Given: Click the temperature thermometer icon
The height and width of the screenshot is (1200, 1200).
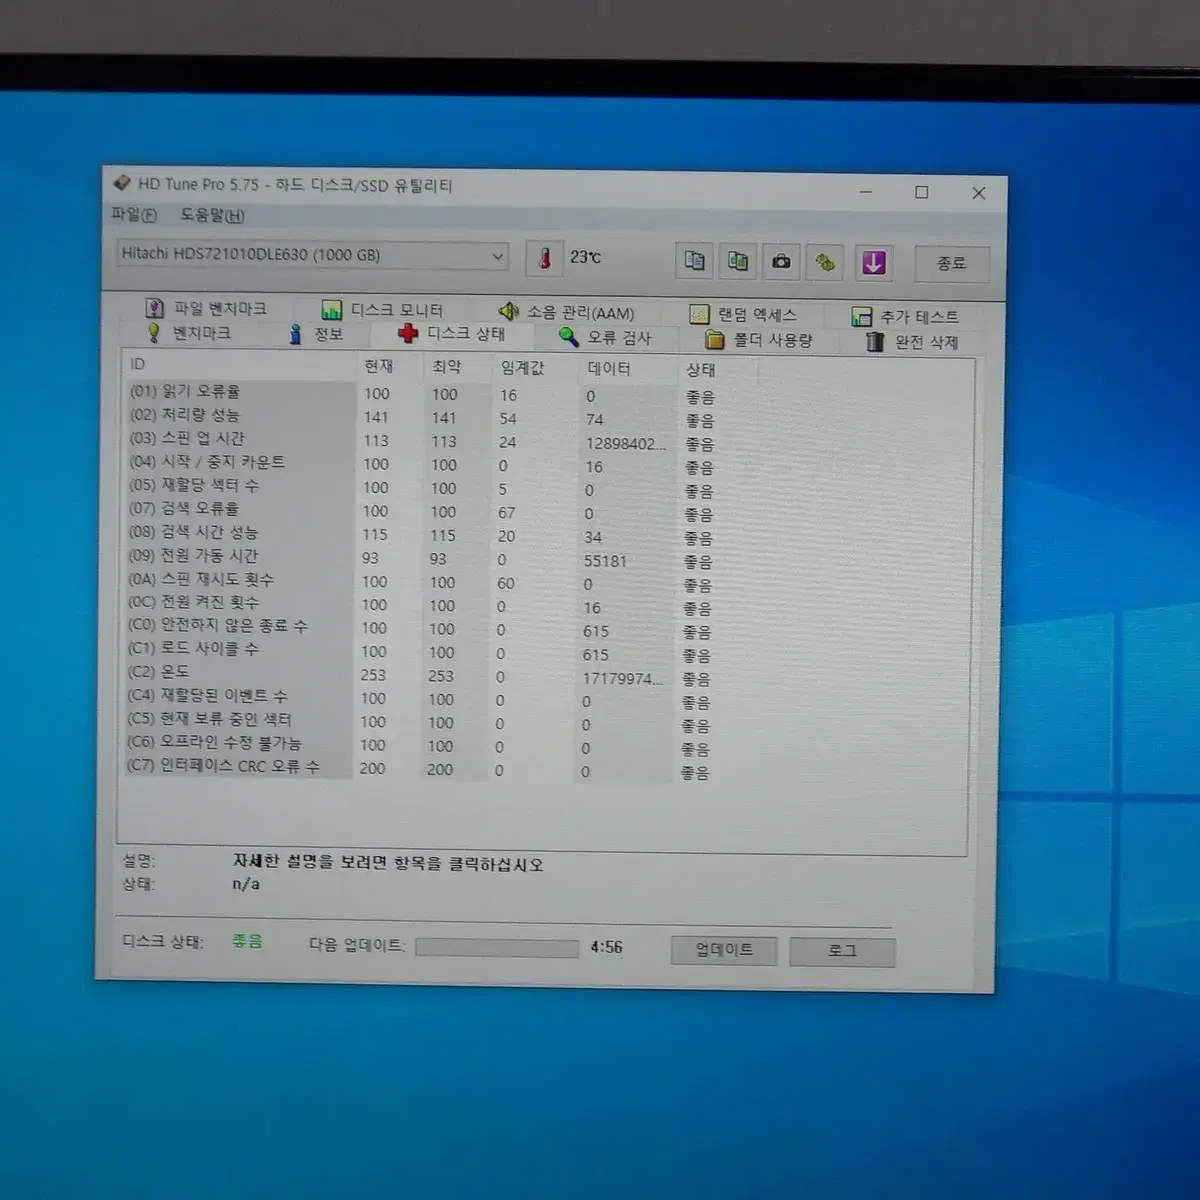Looking at the screenshot, I should tap(545, 258).
